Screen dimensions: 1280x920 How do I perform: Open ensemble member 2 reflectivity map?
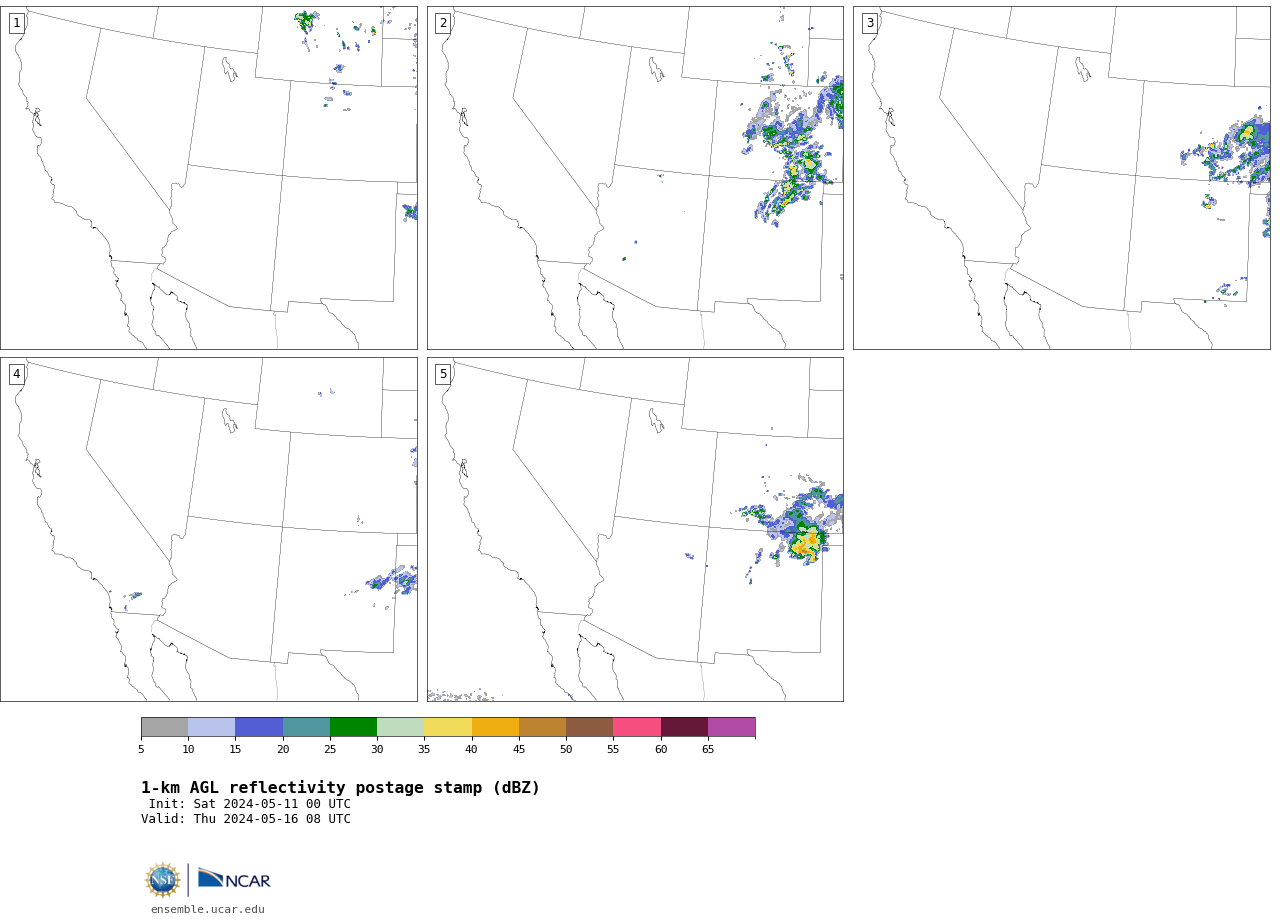635,178
